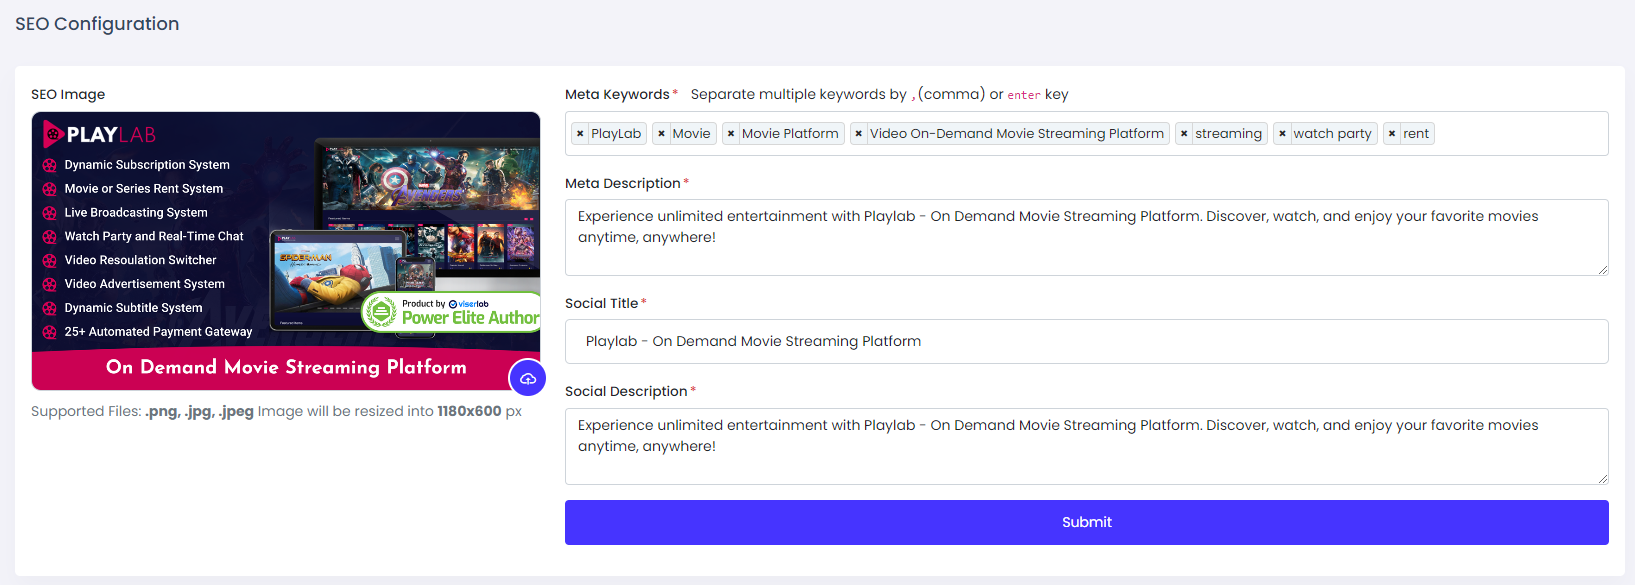1635x585 pixels.
Task: Remove the streaming keyword tag
Action: click(1184, 134)
